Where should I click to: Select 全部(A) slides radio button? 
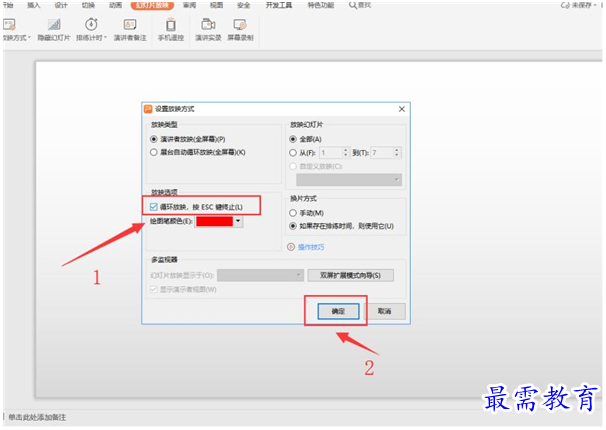(x=293, y=139)
